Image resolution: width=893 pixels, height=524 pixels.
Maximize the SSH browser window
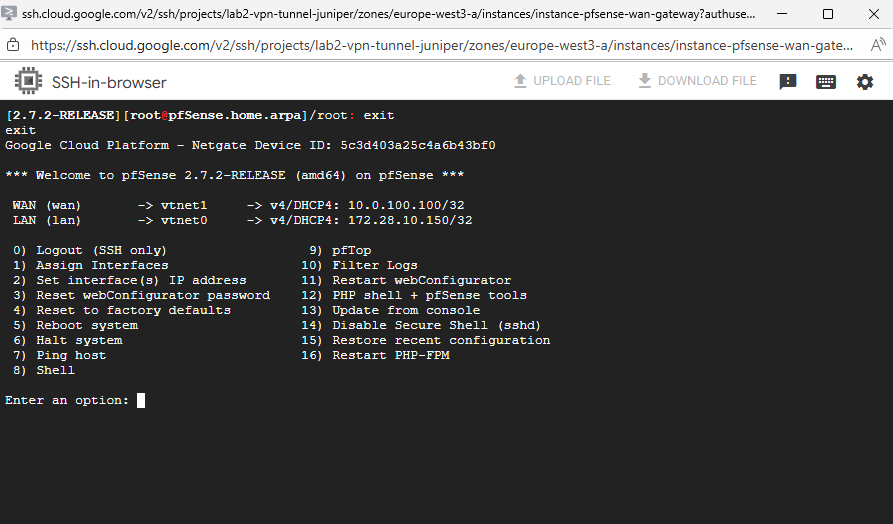coord(827,15)
